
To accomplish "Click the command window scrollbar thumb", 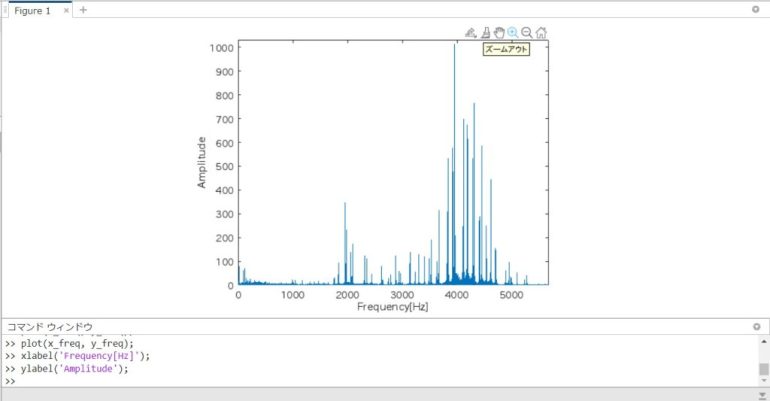I will tap(764, 369).
